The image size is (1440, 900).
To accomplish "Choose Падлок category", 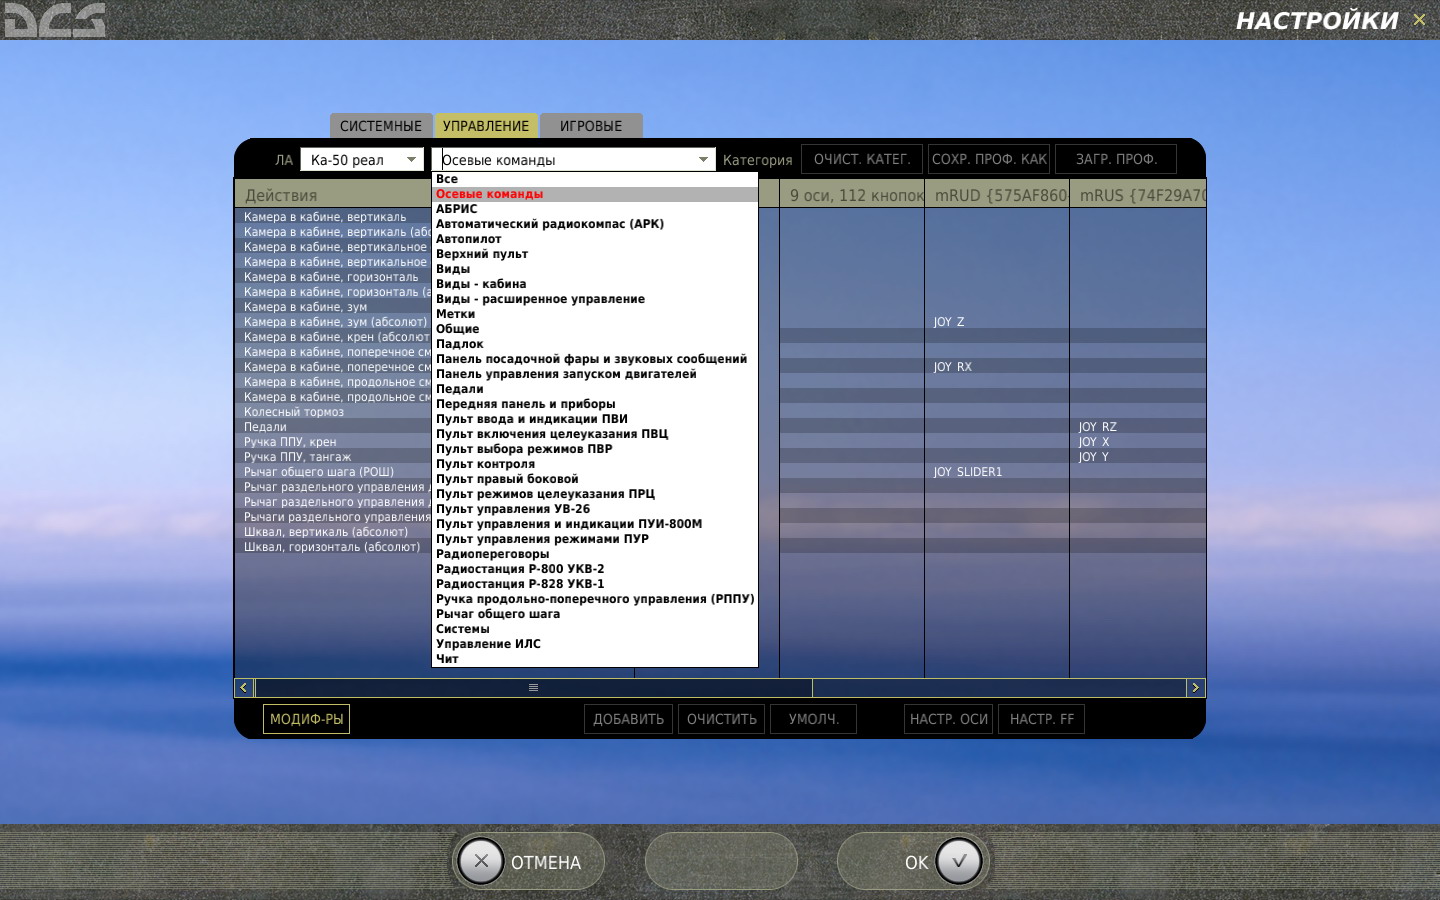I will pos(595,344).
